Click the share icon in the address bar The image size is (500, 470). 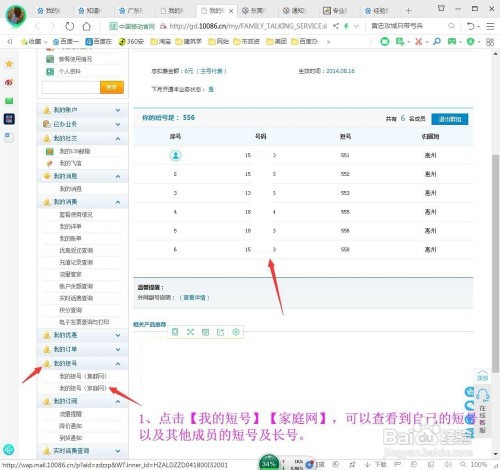click(336, 26)
